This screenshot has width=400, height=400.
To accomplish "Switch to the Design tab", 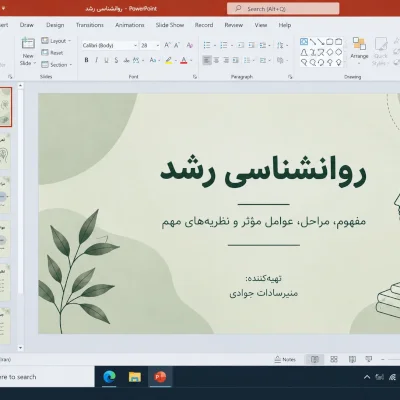I will click(55, 25).
